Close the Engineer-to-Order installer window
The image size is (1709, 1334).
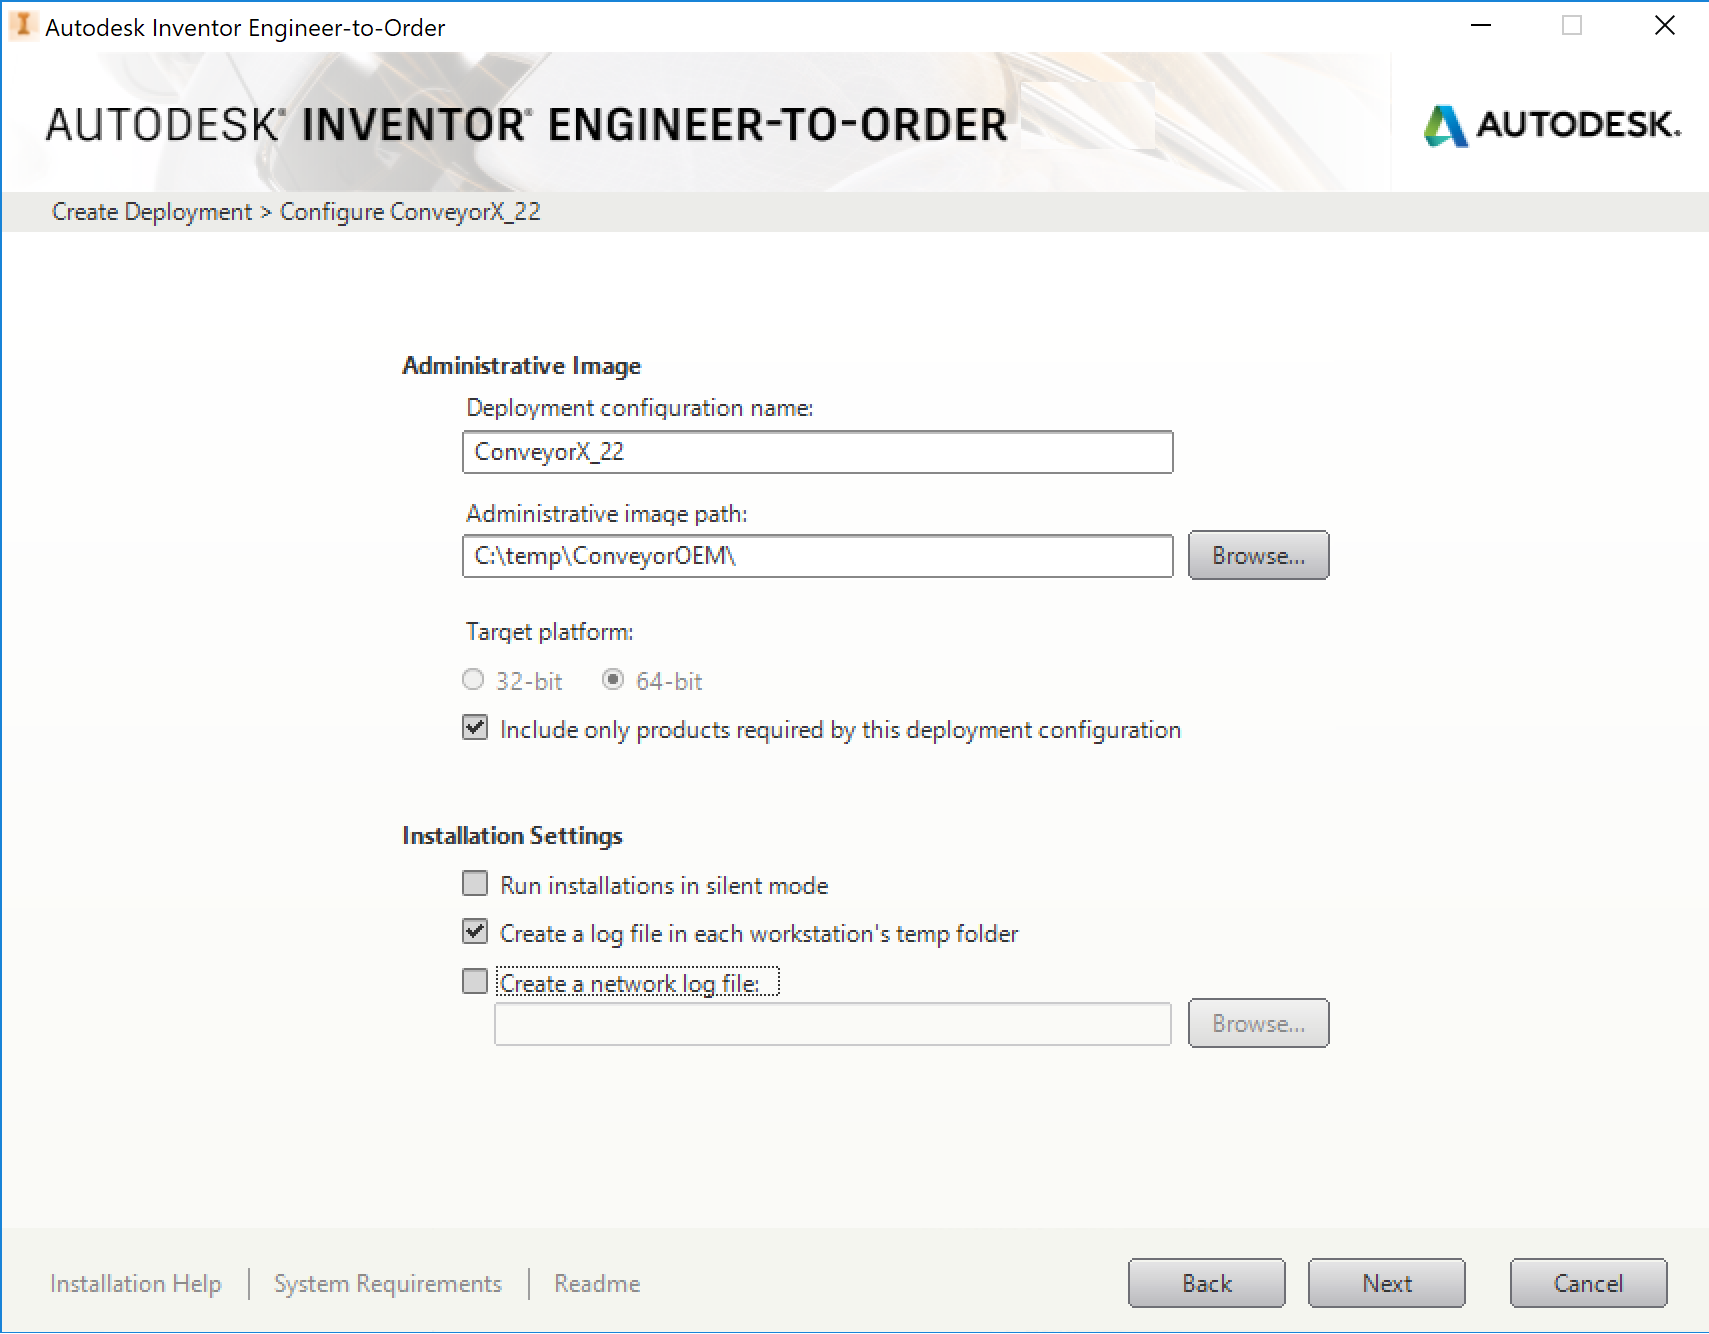pyautogui.click(x=1664, y=26)
